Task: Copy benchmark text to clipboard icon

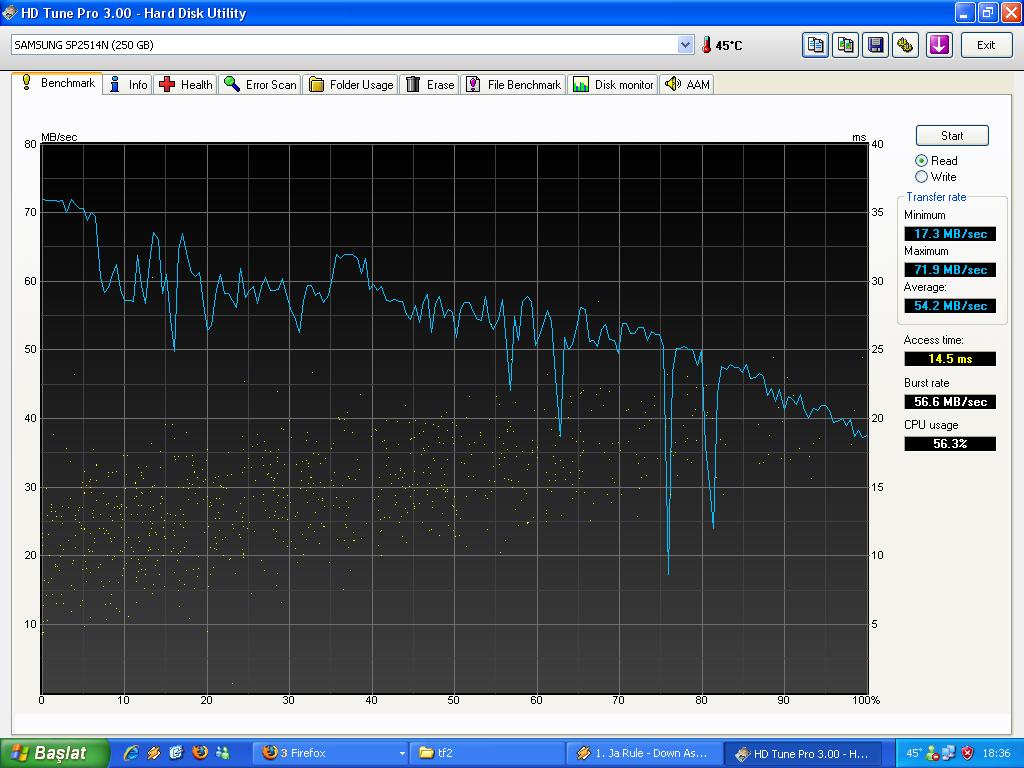Action: pos(816,45)
